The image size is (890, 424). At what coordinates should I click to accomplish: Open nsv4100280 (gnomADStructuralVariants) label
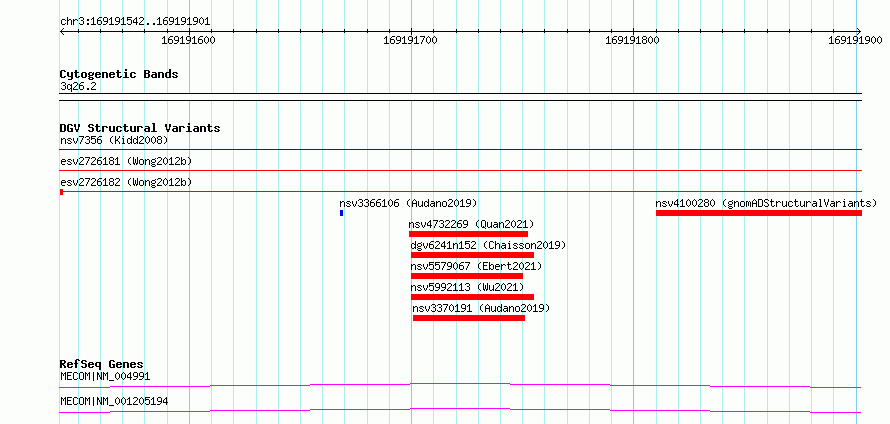tap(766, 203)
